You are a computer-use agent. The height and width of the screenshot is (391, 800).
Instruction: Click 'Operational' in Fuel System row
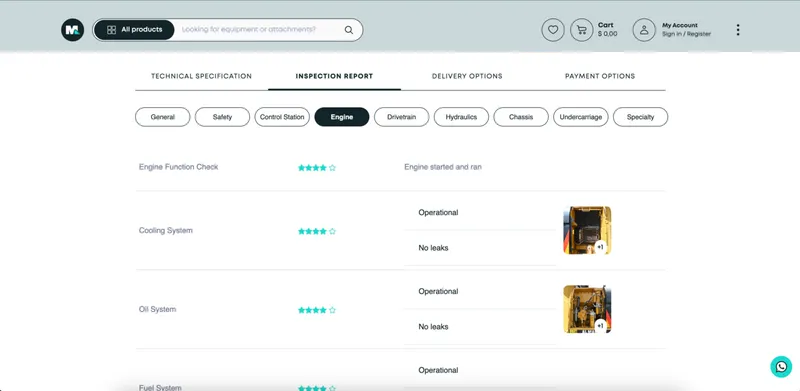438,370
